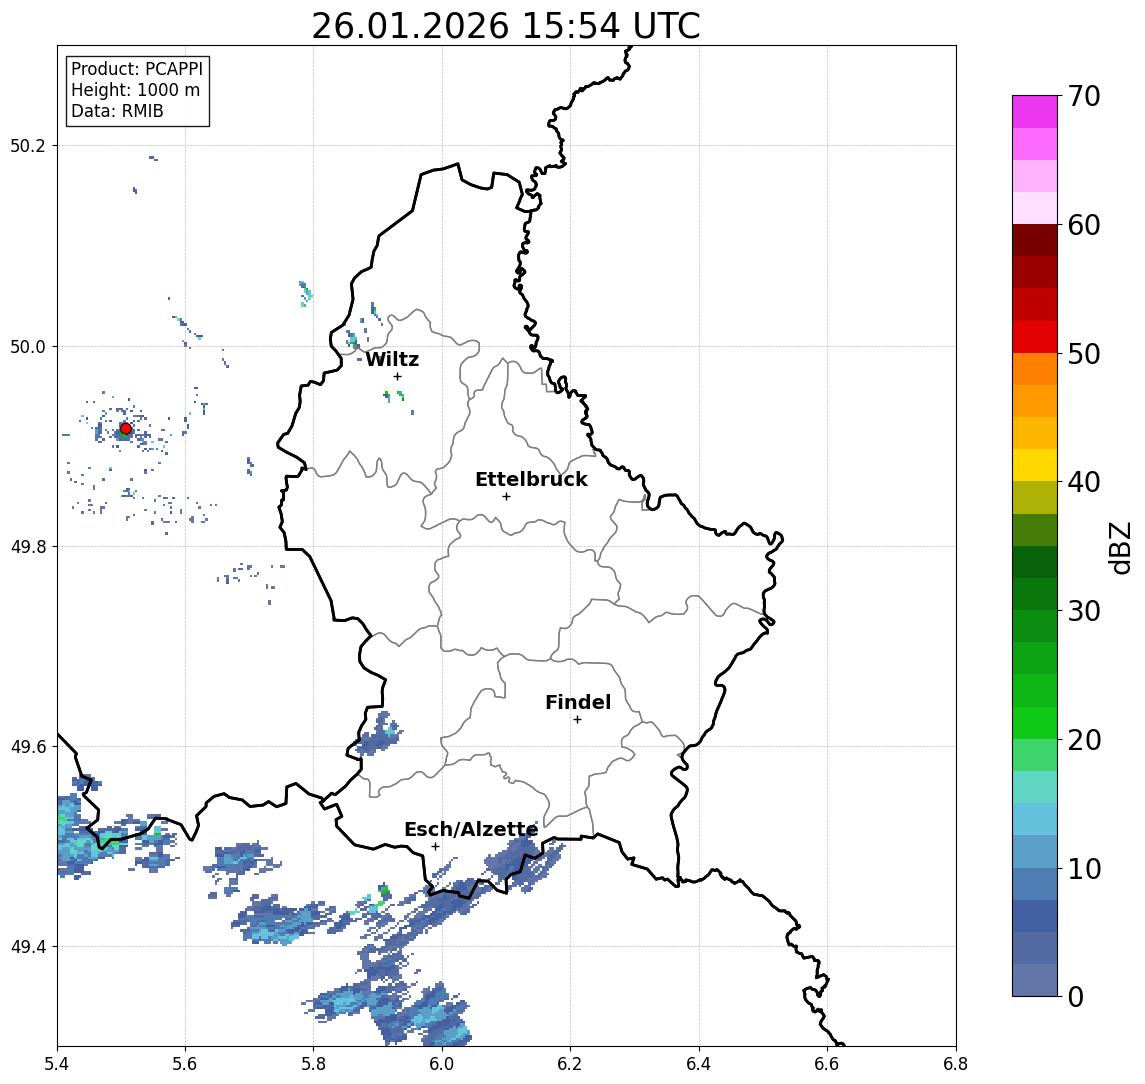Click the longitude axis label 5.6
Image resolution: width=1145 pixels, height=1084 pixels.
click(185, 1064)
